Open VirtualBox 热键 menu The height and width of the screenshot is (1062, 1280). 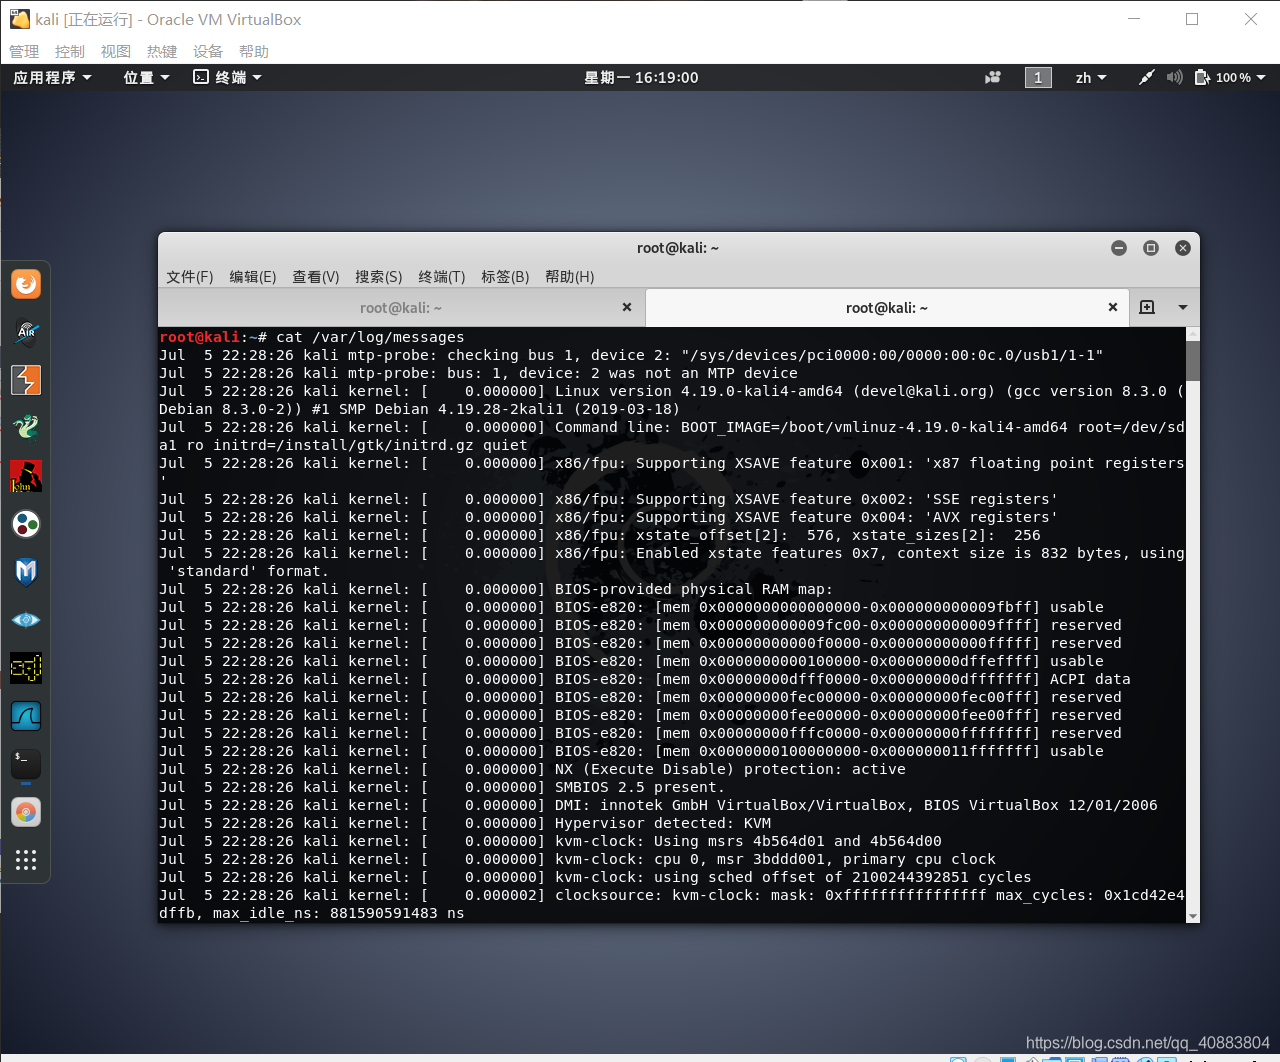[x=162, y=51]
